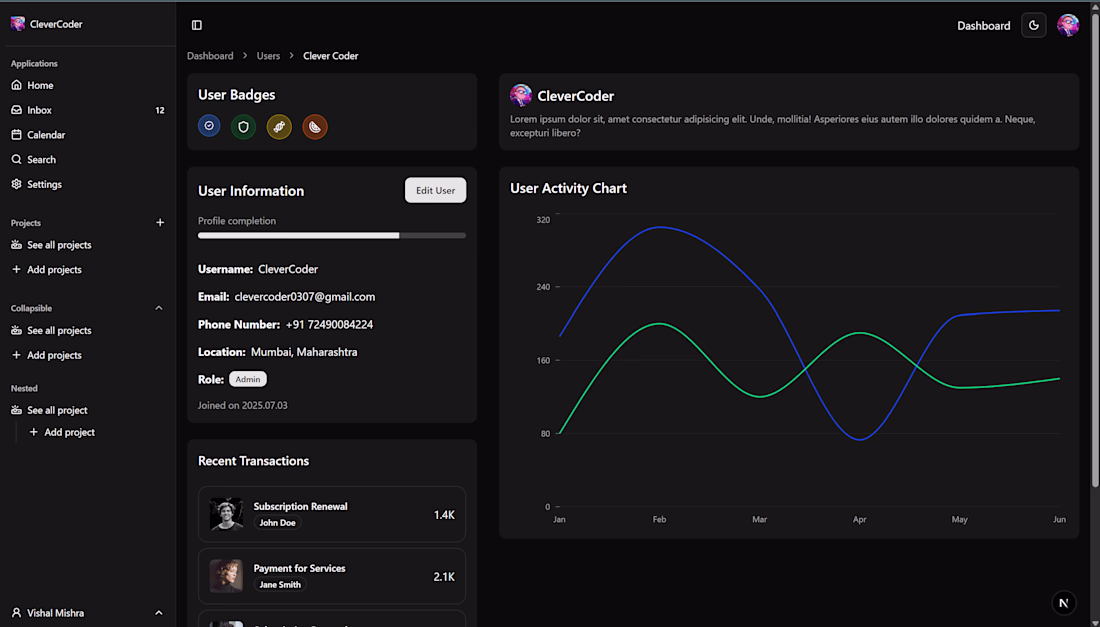Open the Payment for Services transaction card
1100x627 pixels.
(x=332, y=576)
